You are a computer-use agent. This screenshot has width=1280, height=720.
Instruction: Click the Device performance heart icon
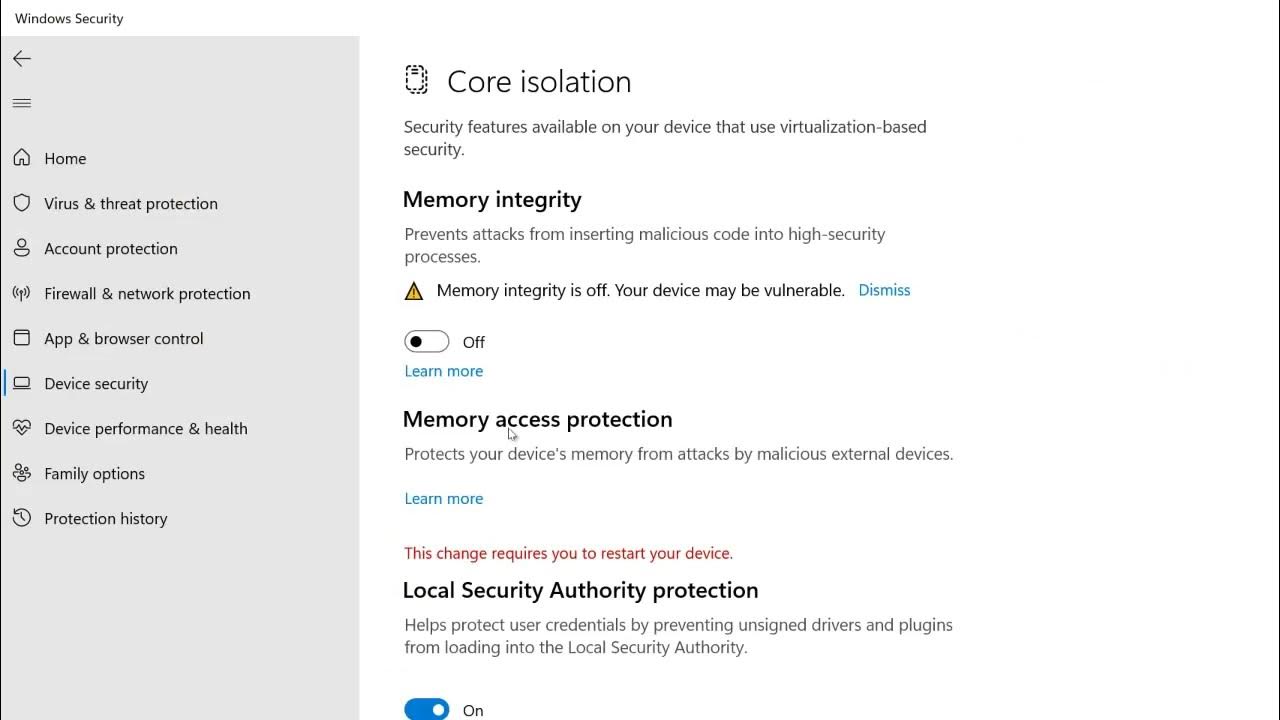22,428
